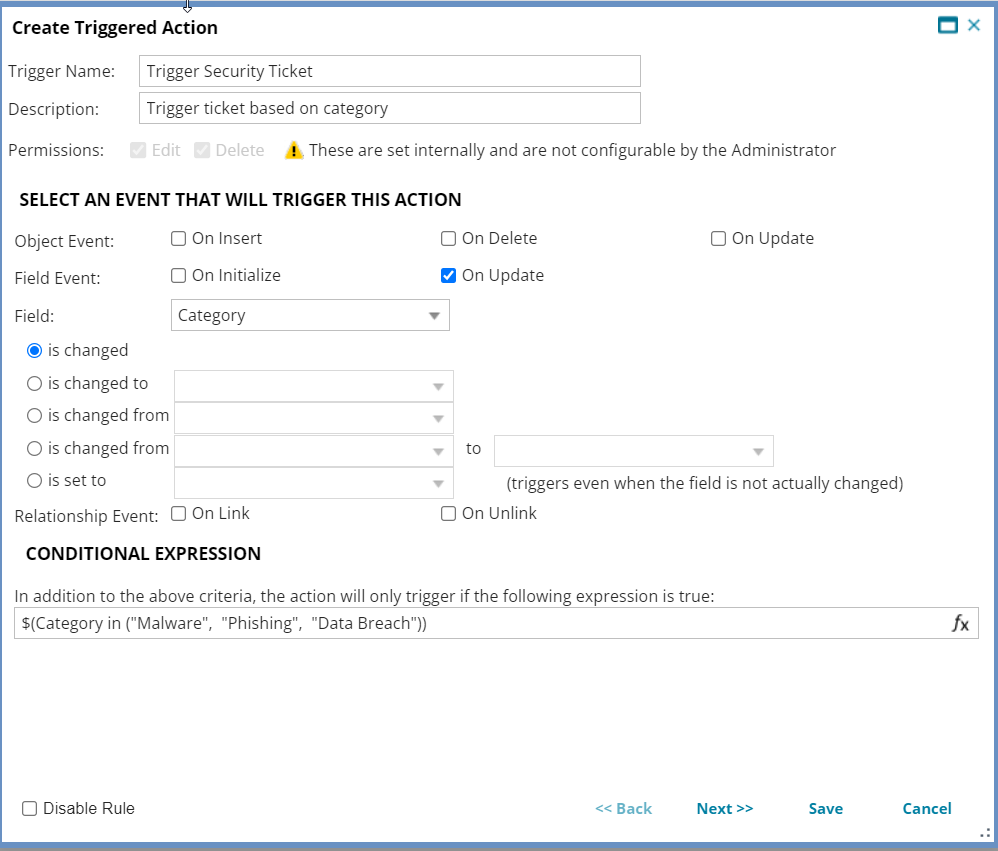Image resolution: width=998 pixels, height=851 pixels.
Task: Click the Trigger Name input field
Action: point(390,70)
